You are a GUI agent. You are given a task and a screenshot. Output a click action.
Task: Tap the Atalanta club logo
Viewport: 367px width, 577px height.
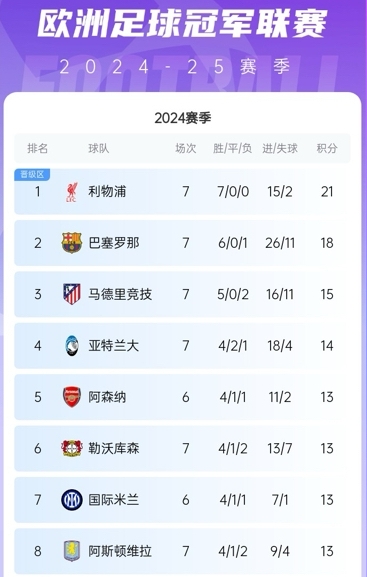[x=71, y=346]
